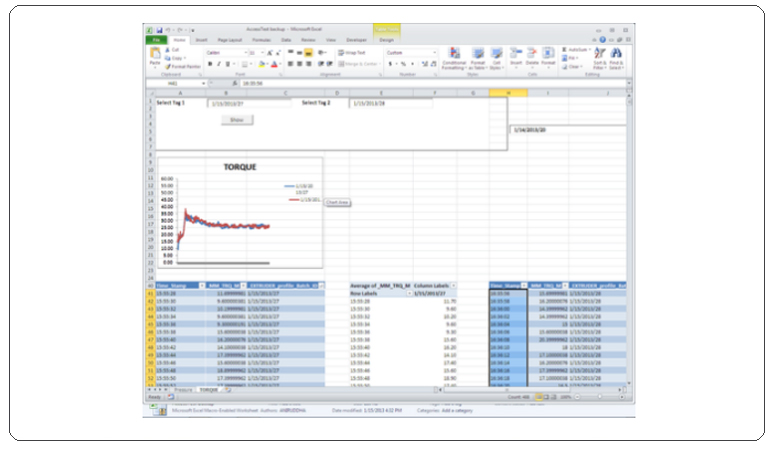Switch to the Page Layout ribbon tab
Screen dimensions: 770x450
coord(230,40)
